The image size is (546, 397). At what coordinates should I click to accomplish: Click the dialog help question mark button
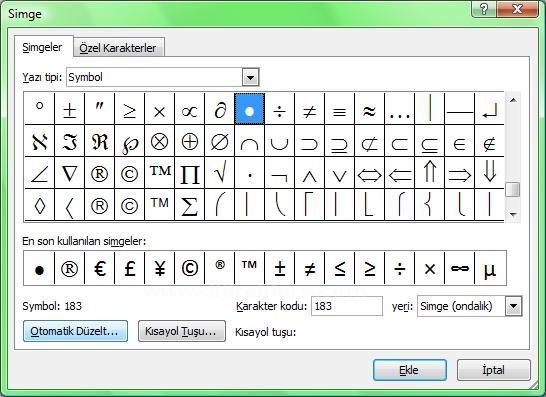click(484, 9)
